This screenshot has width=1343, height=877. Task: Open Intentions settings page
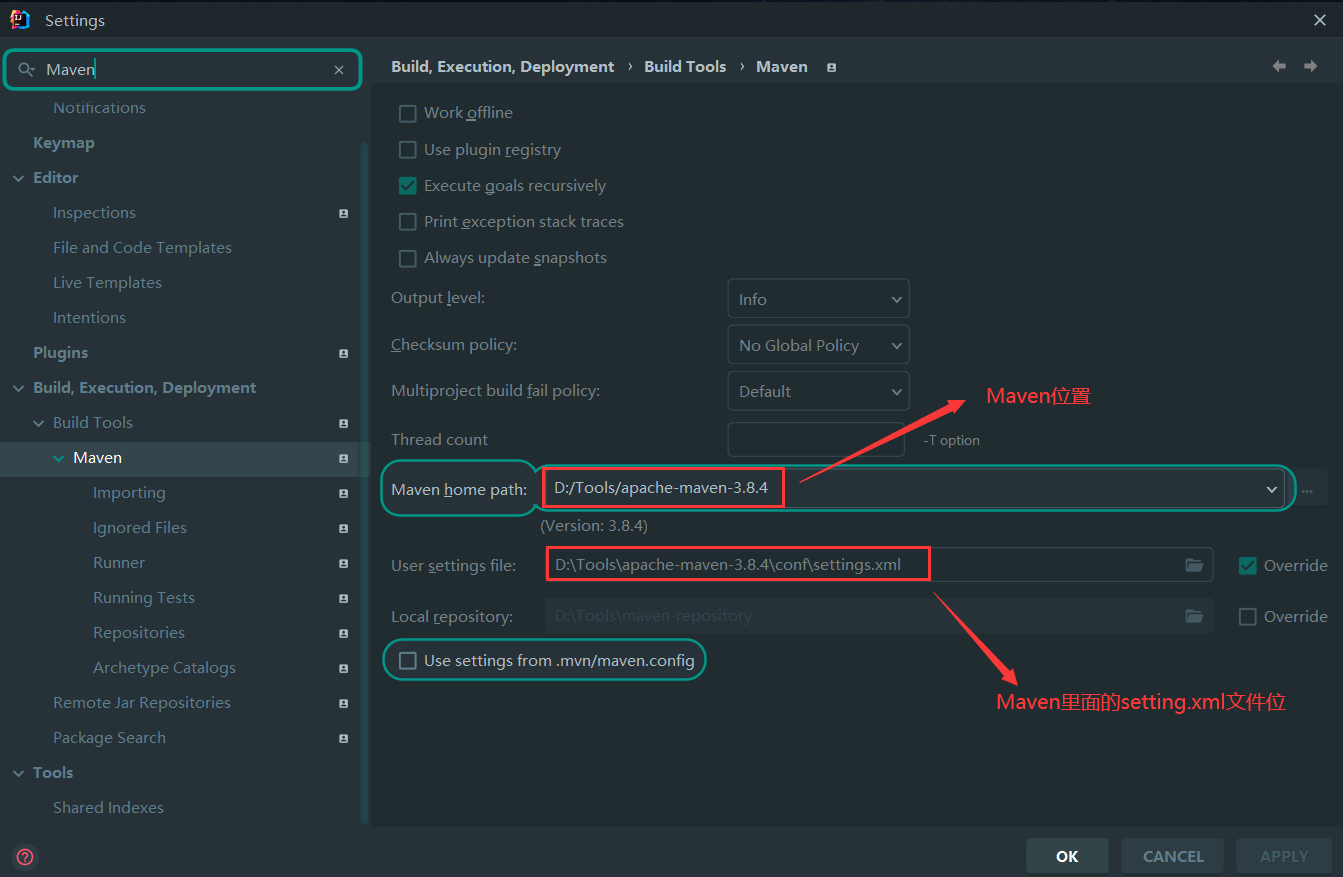point(89,318)
